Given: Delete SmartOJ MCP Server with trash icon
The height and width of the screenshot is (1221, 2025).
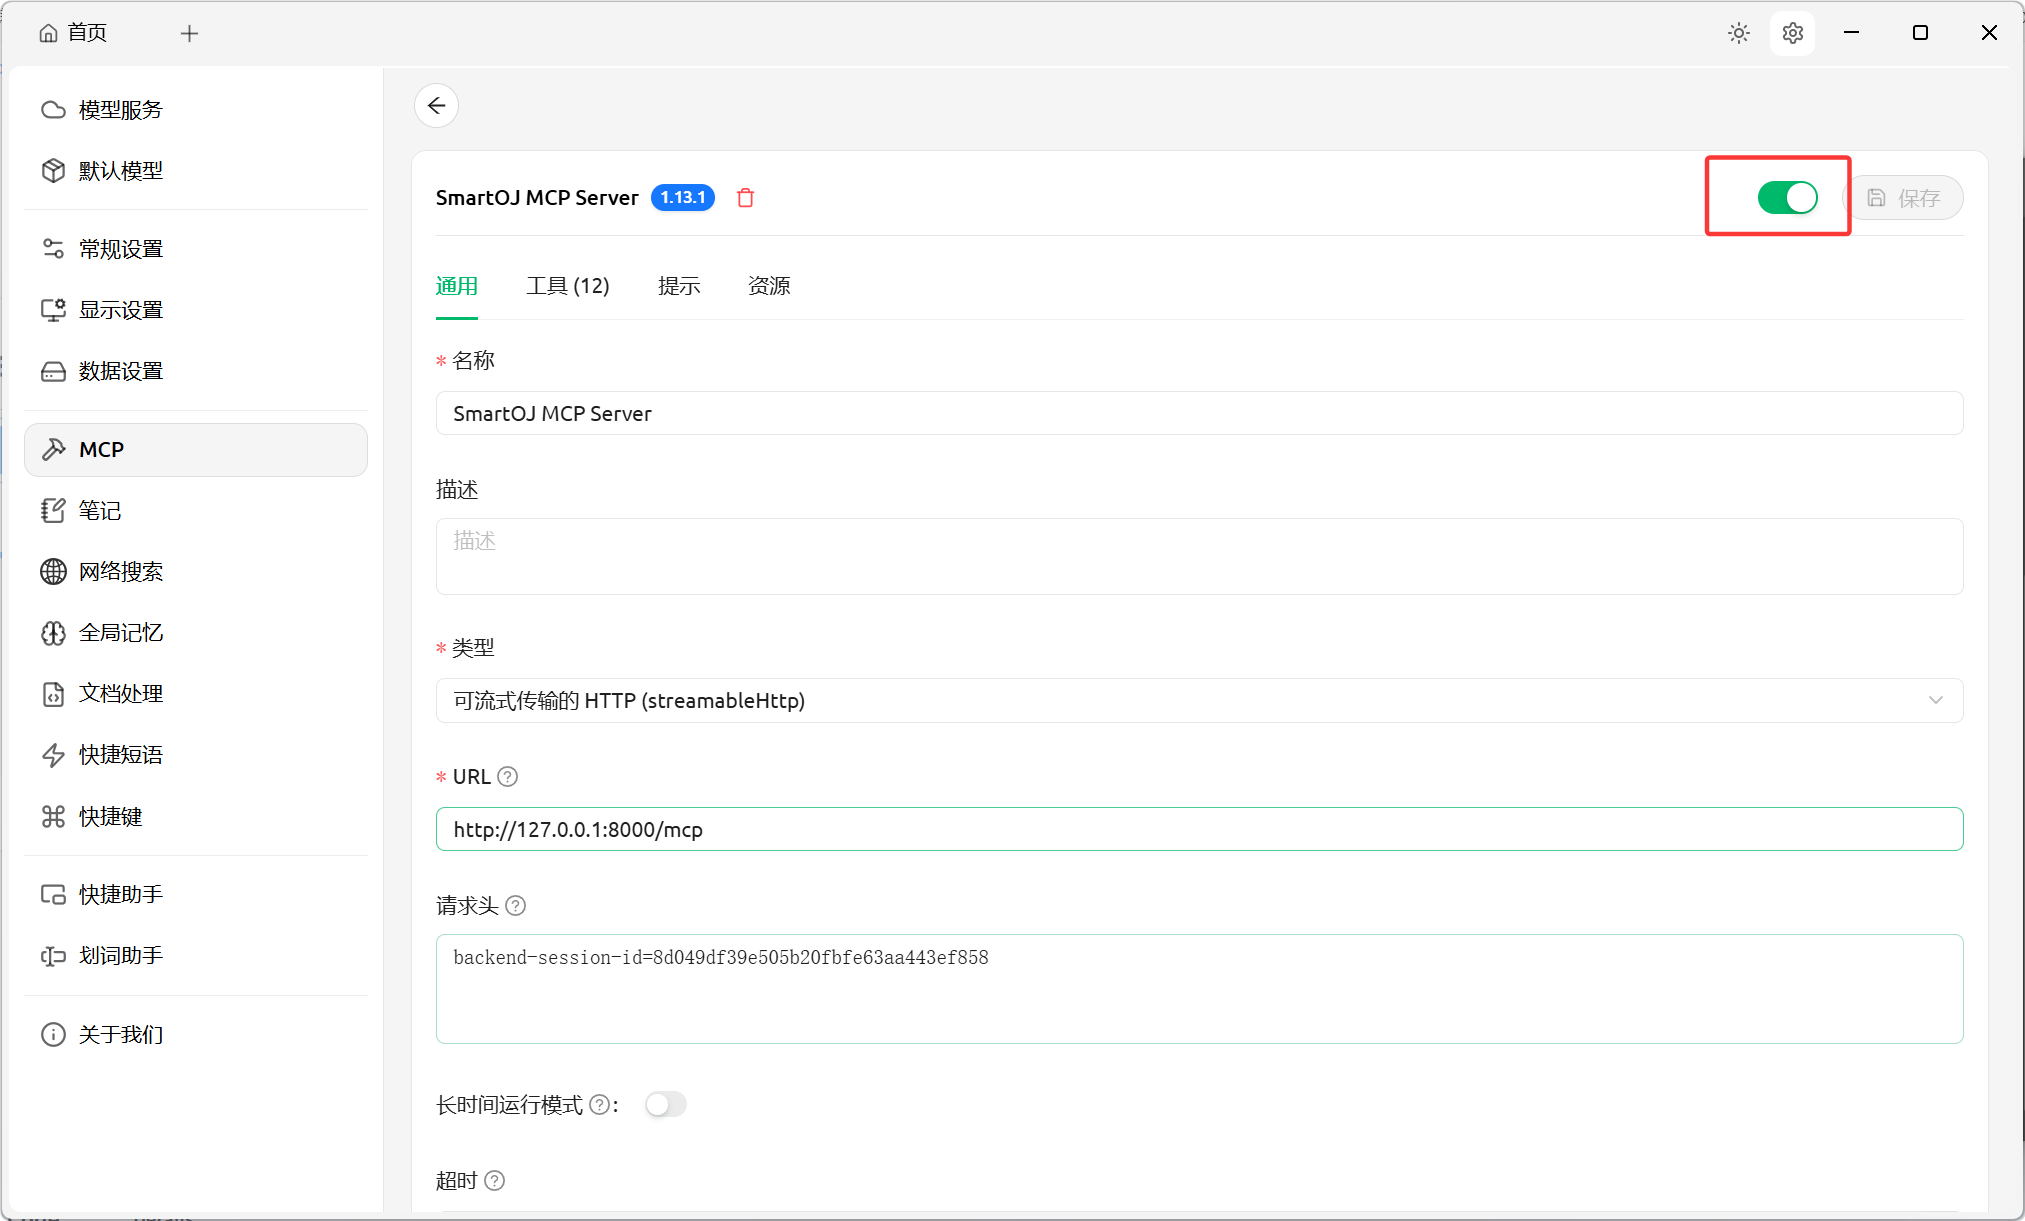Looking at the screenshot, I should [x=745, y=198].
